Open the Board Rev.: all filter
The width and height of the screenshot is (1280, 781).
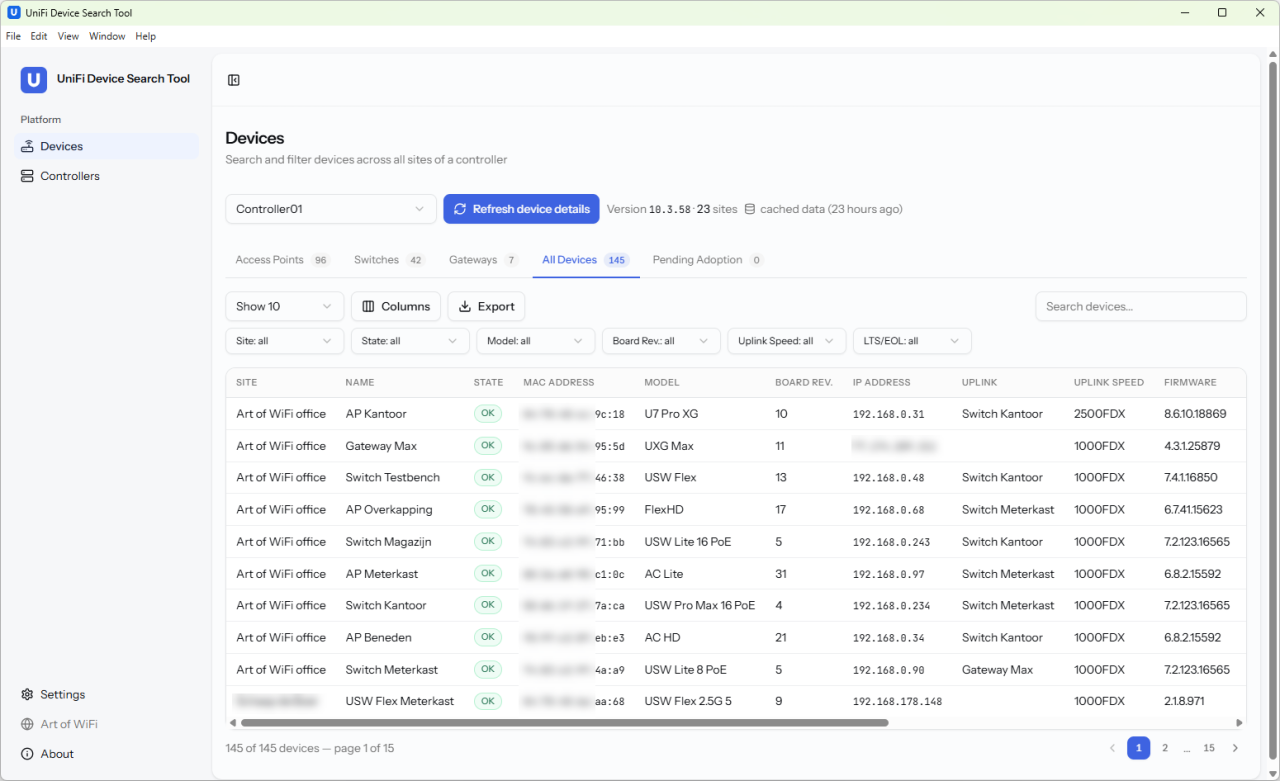(x=661, y=341)
